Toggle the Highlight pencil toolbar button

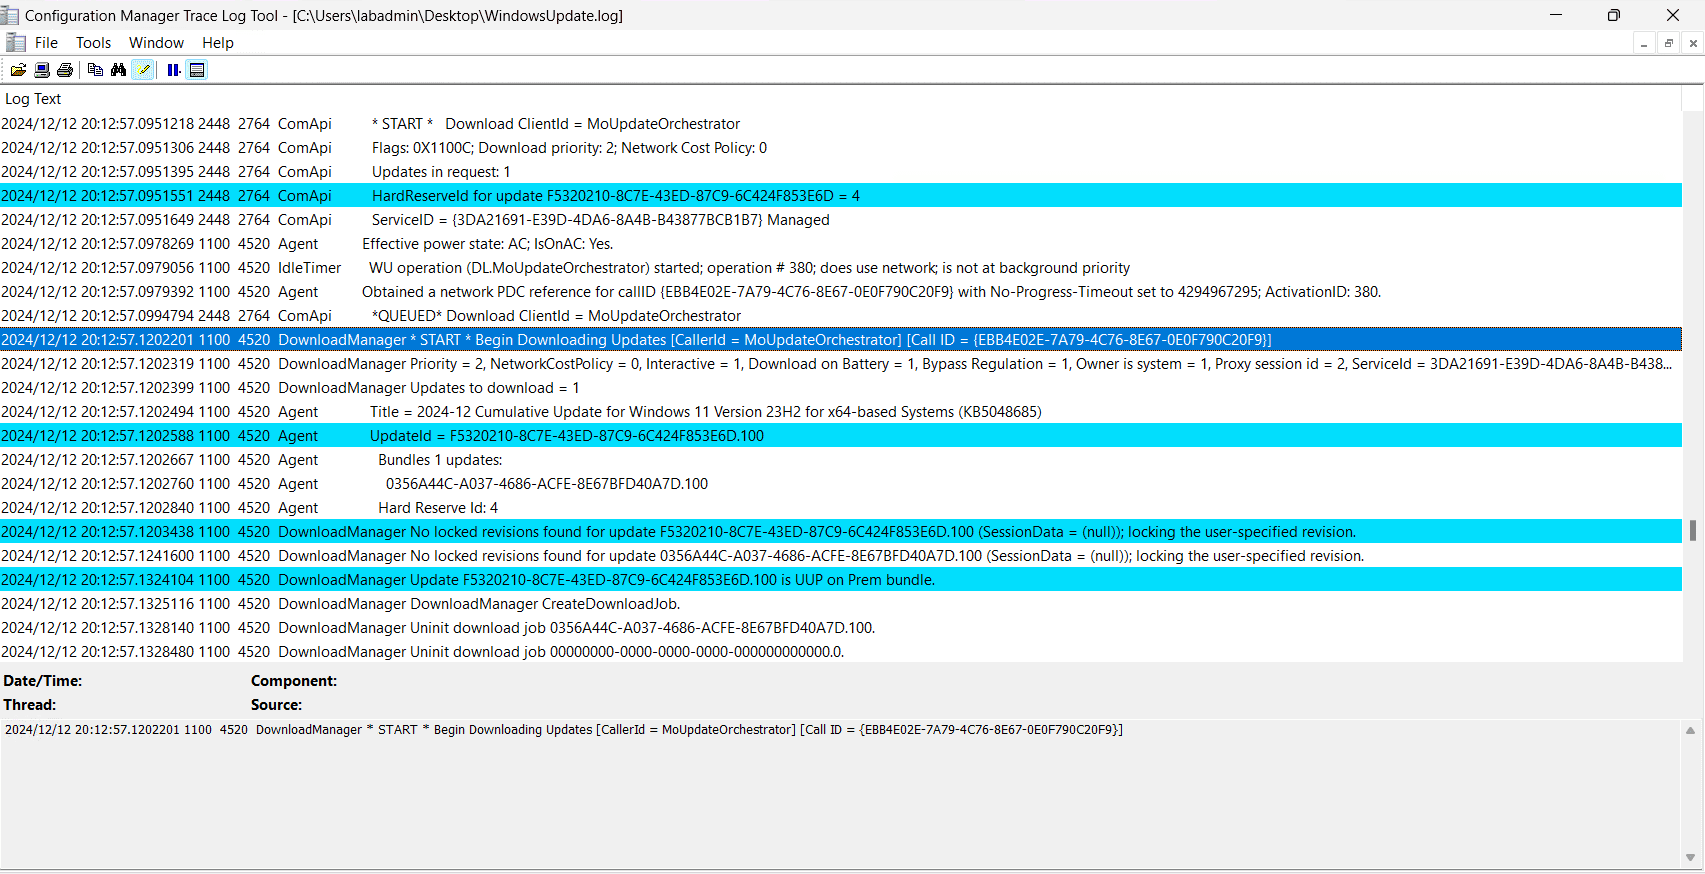[143, 70]
